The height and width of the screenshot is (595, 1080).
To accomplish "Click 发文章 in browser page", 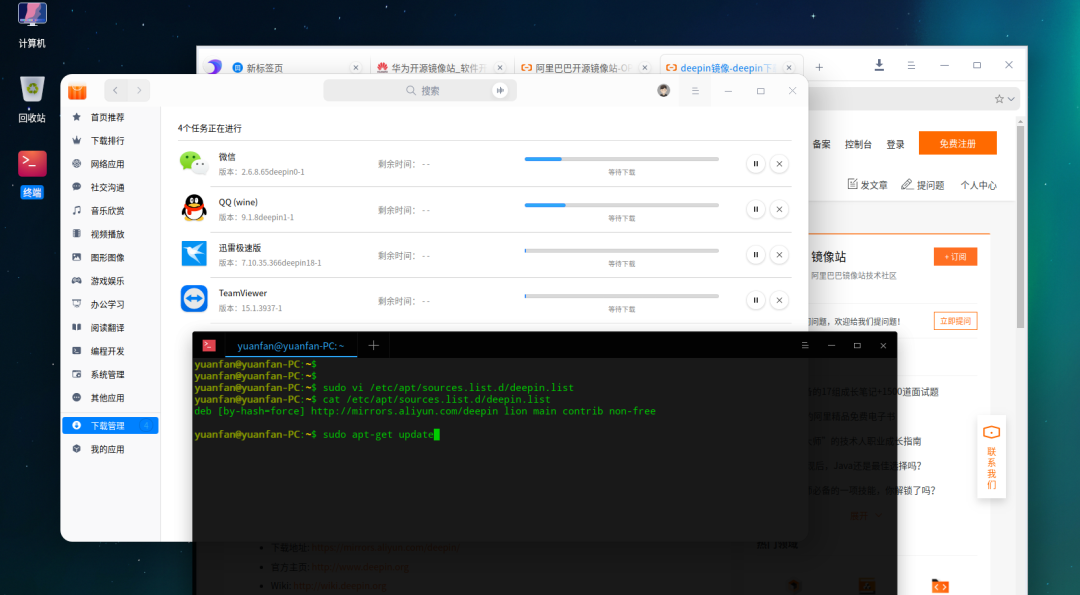I will [867, 185].
